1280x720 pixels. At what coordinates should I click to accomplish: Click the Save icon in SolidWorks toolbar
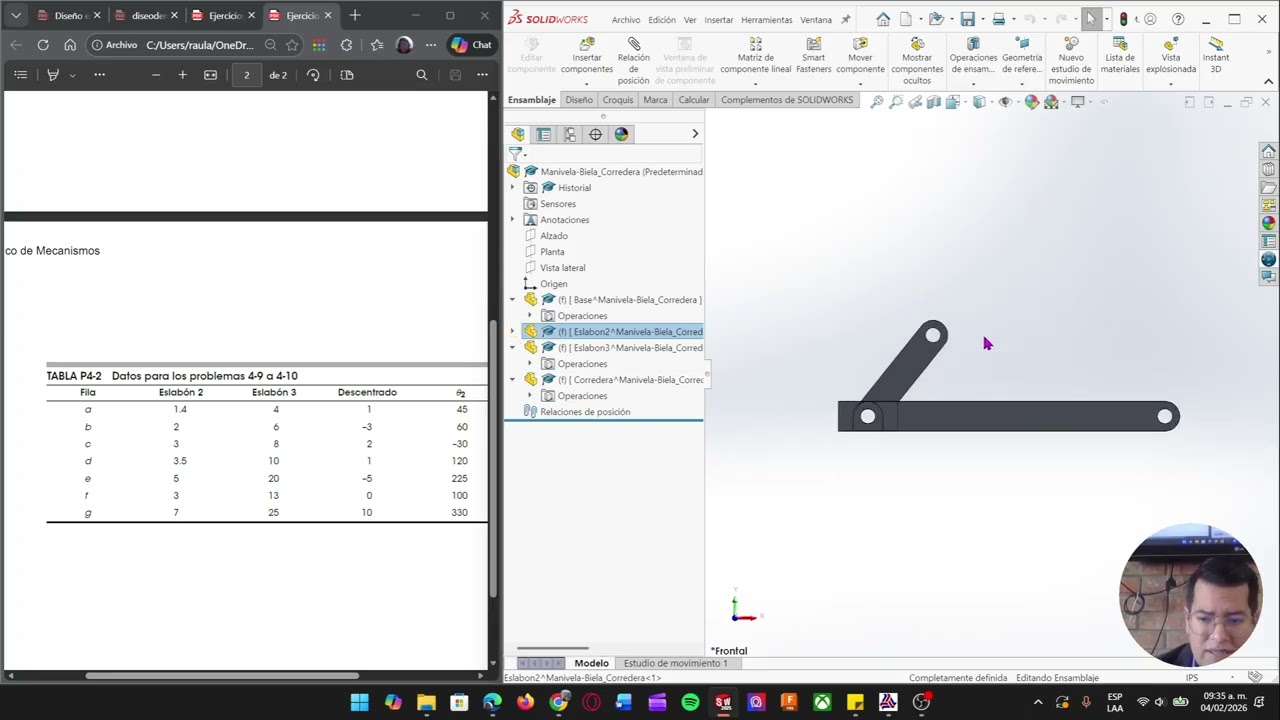tap(967, 19)
